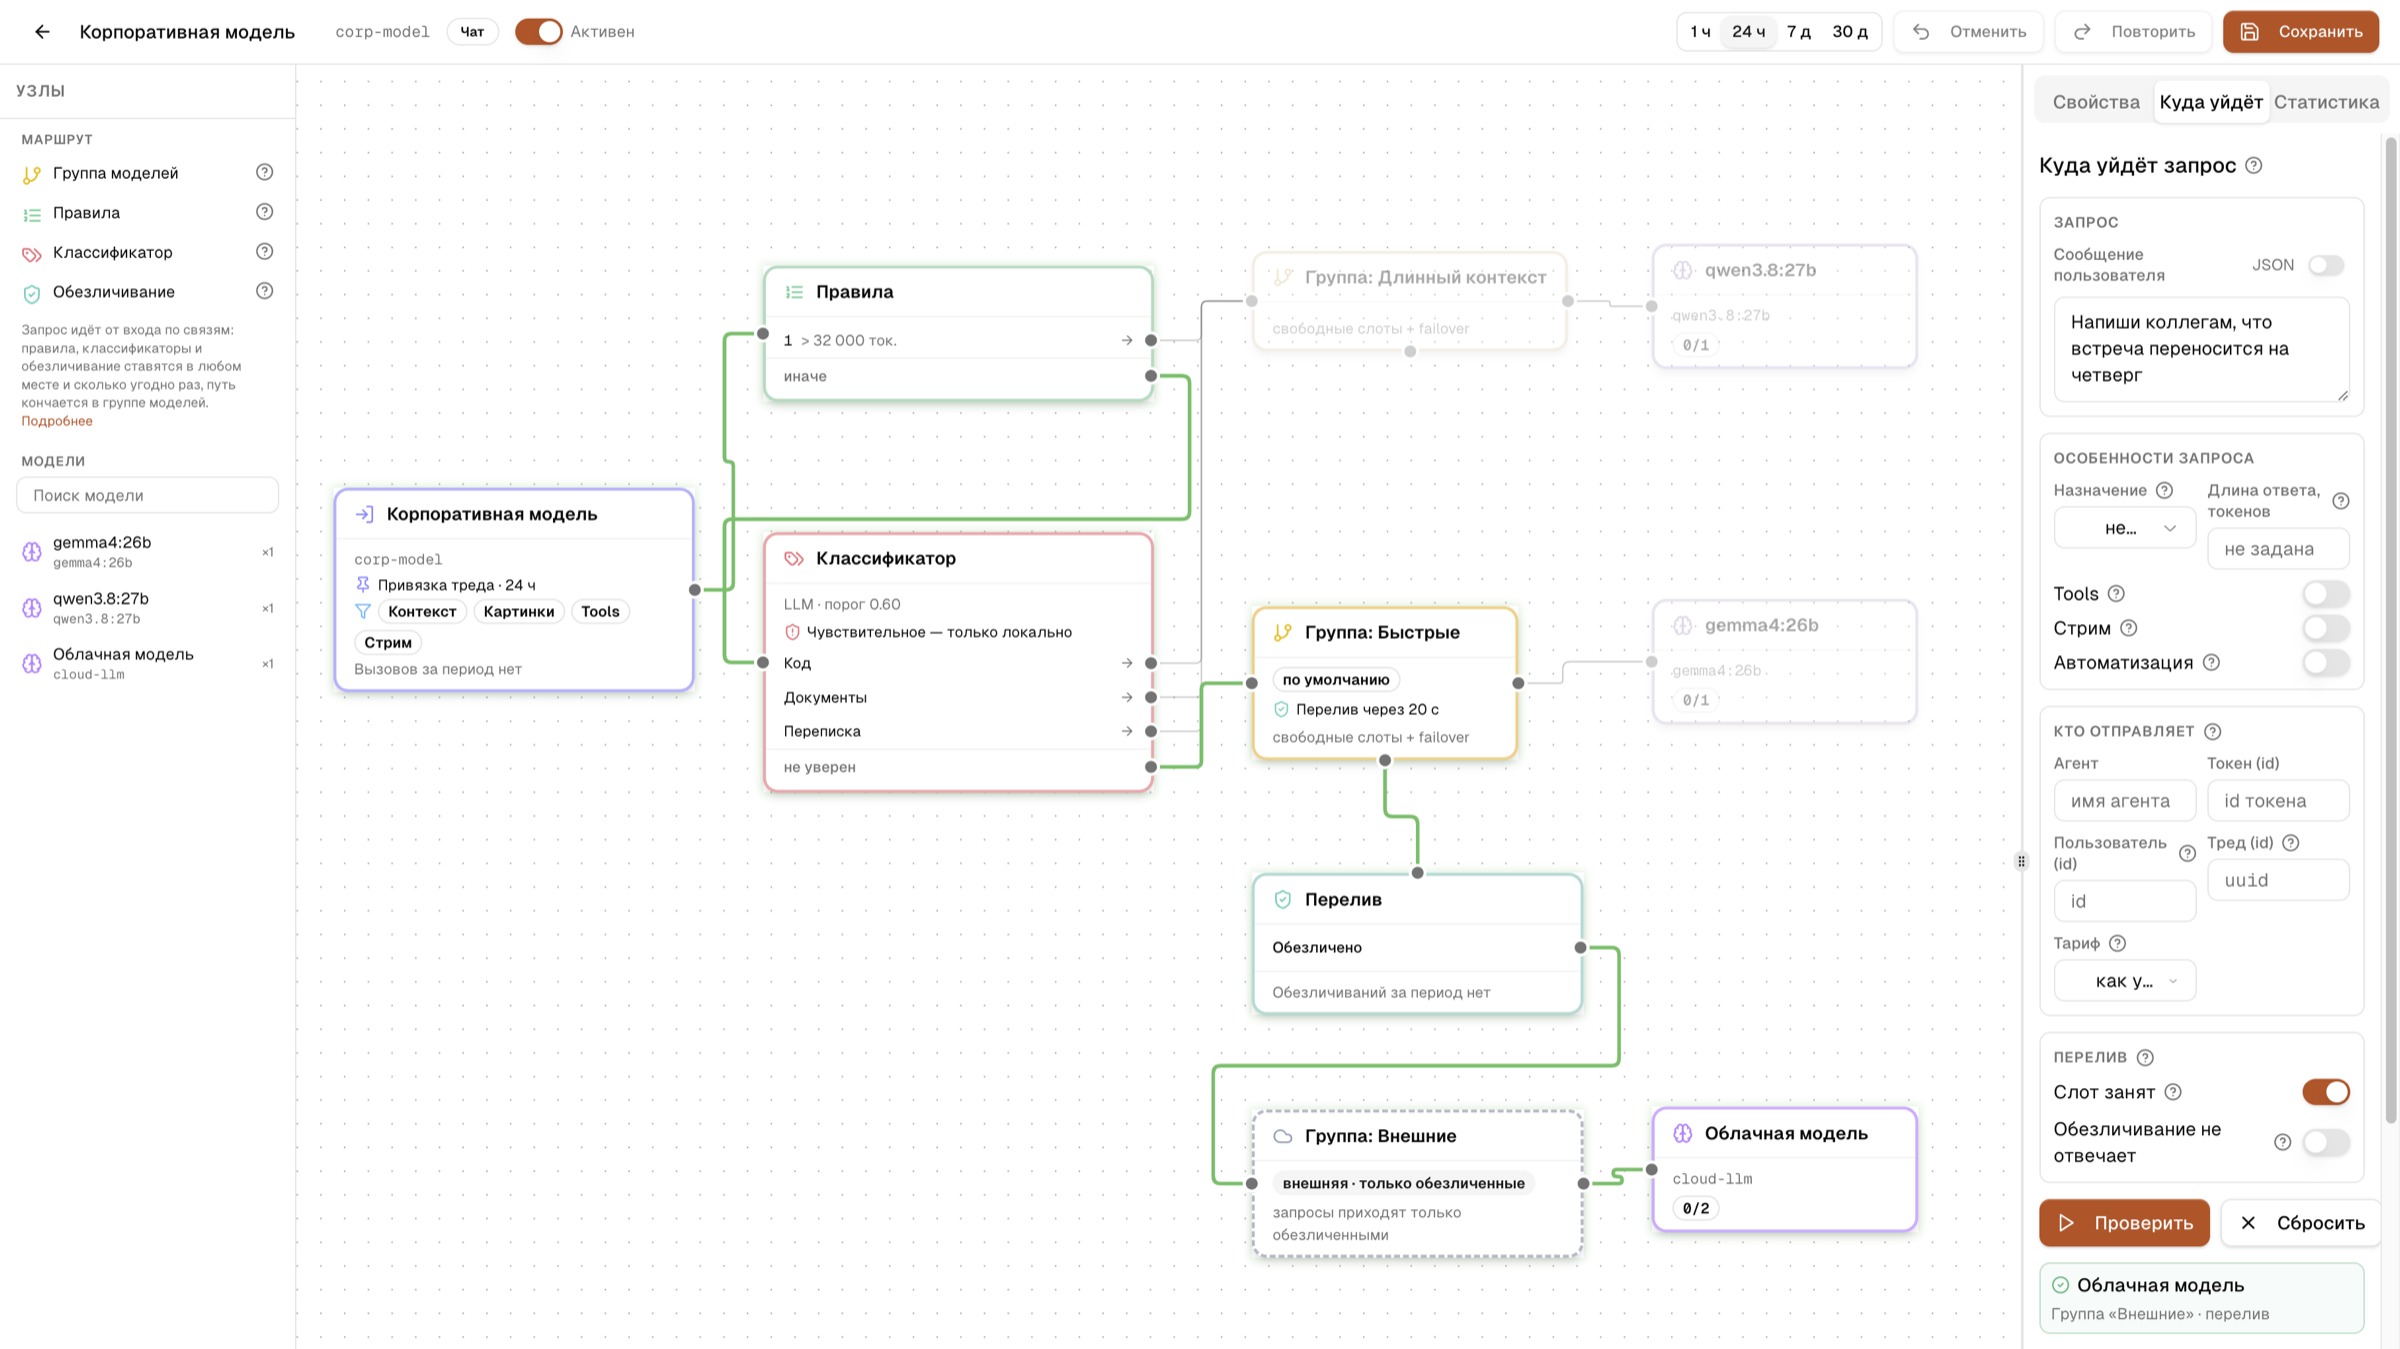Toggle the Активен switch off
2400x1349 pixels.
click(538, 32)
